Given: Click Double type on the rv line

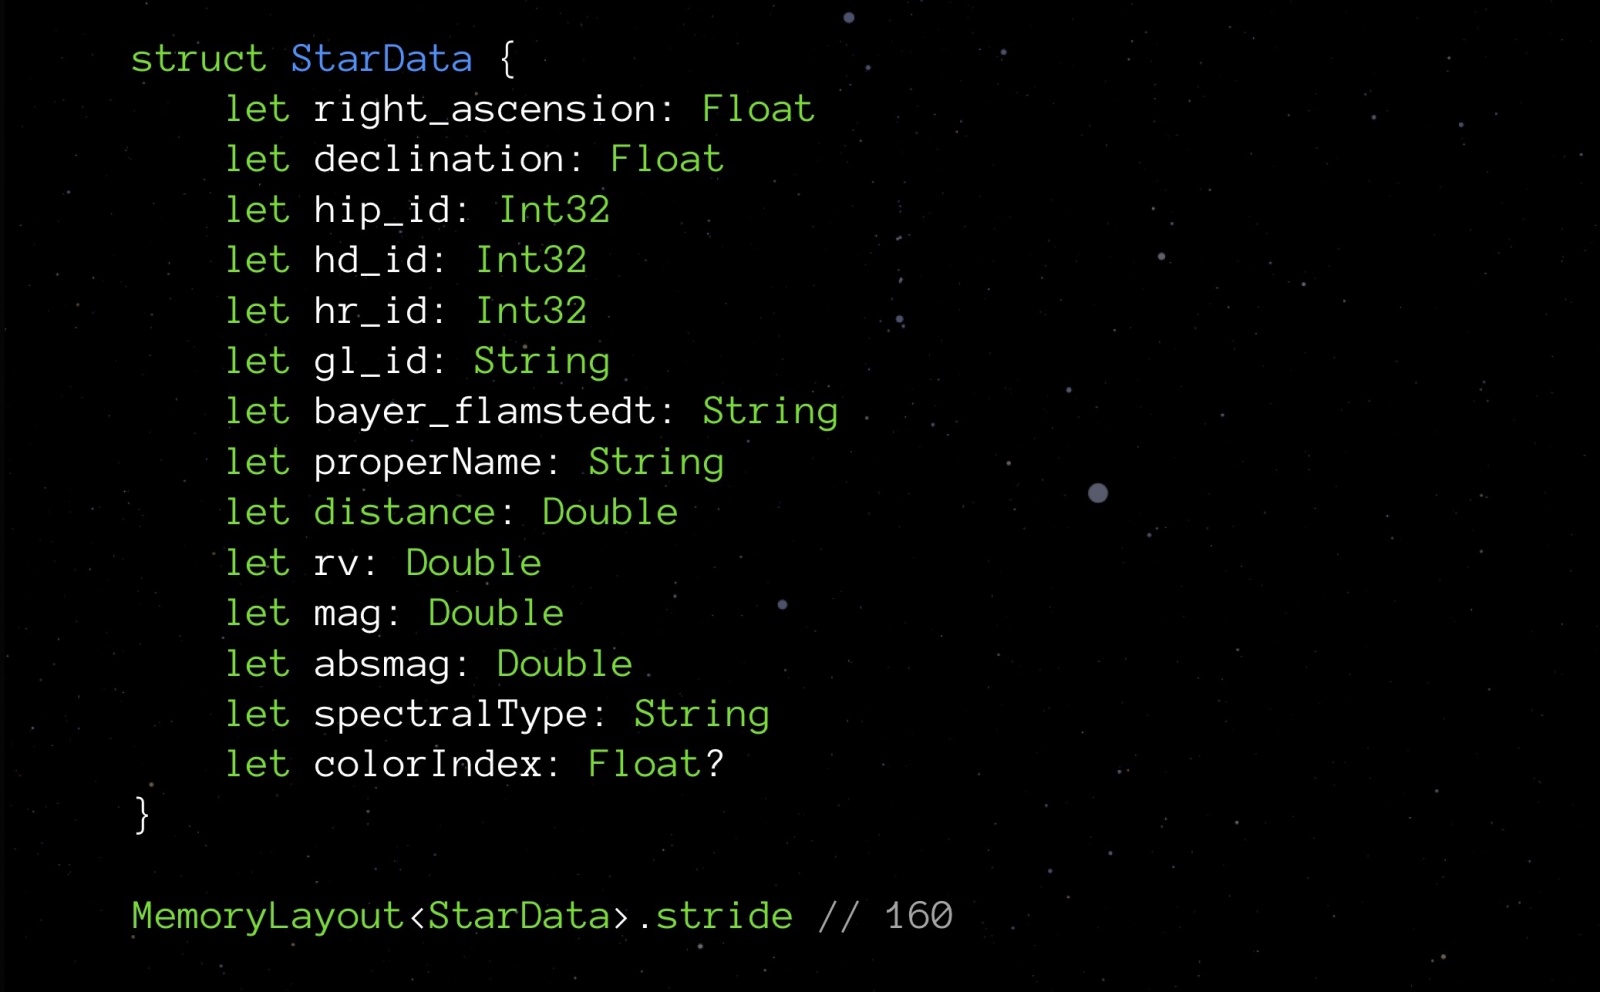Looking at the screenshot, I should coord(473,563).
